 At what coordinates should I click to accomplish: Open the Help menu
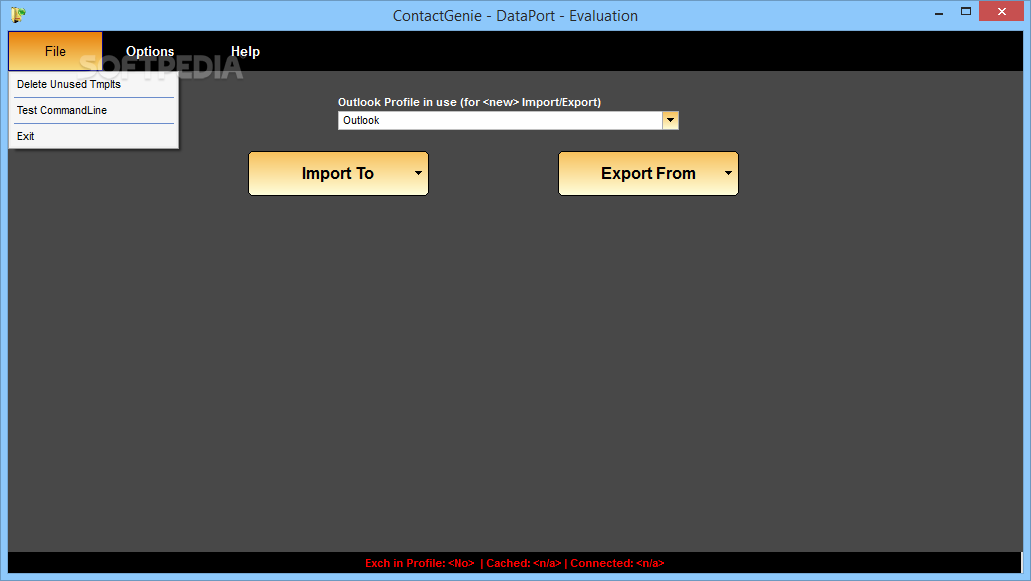(245, 51)
